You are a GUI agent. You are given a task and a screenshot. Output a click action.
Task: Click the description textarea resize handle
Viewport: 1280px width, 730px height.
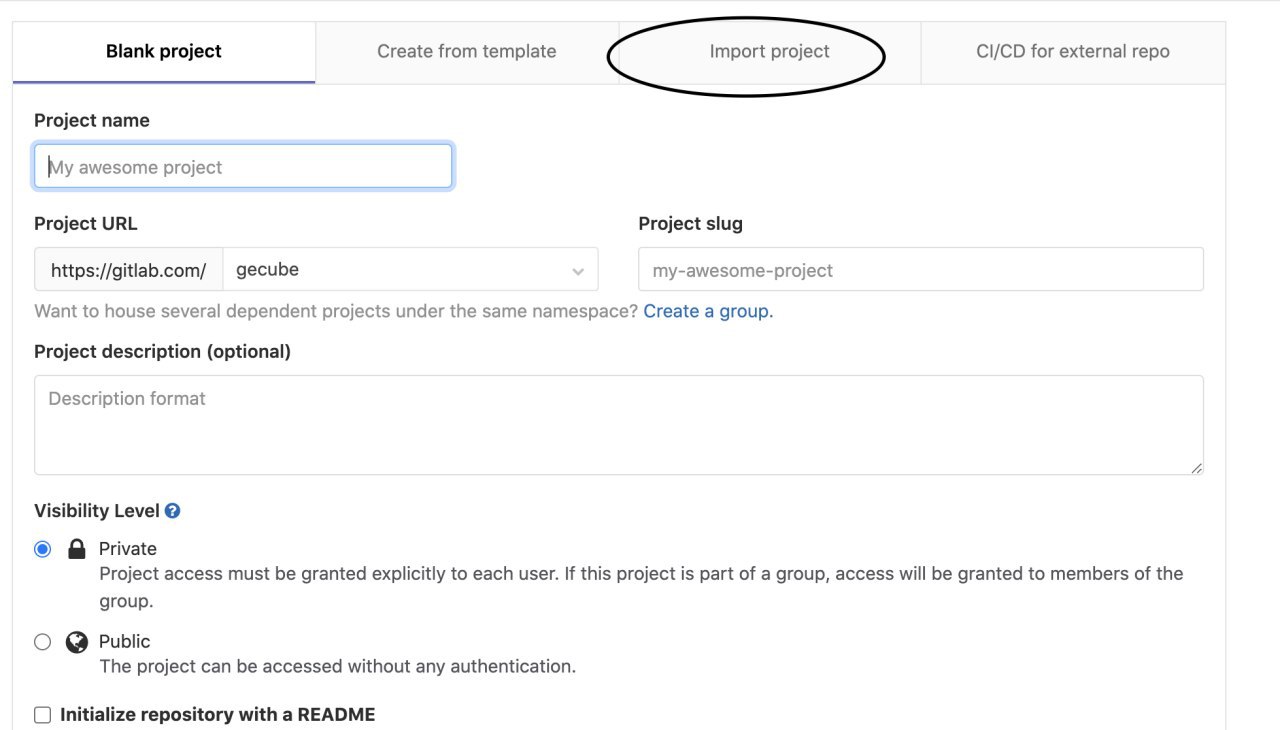[1196, 467]
